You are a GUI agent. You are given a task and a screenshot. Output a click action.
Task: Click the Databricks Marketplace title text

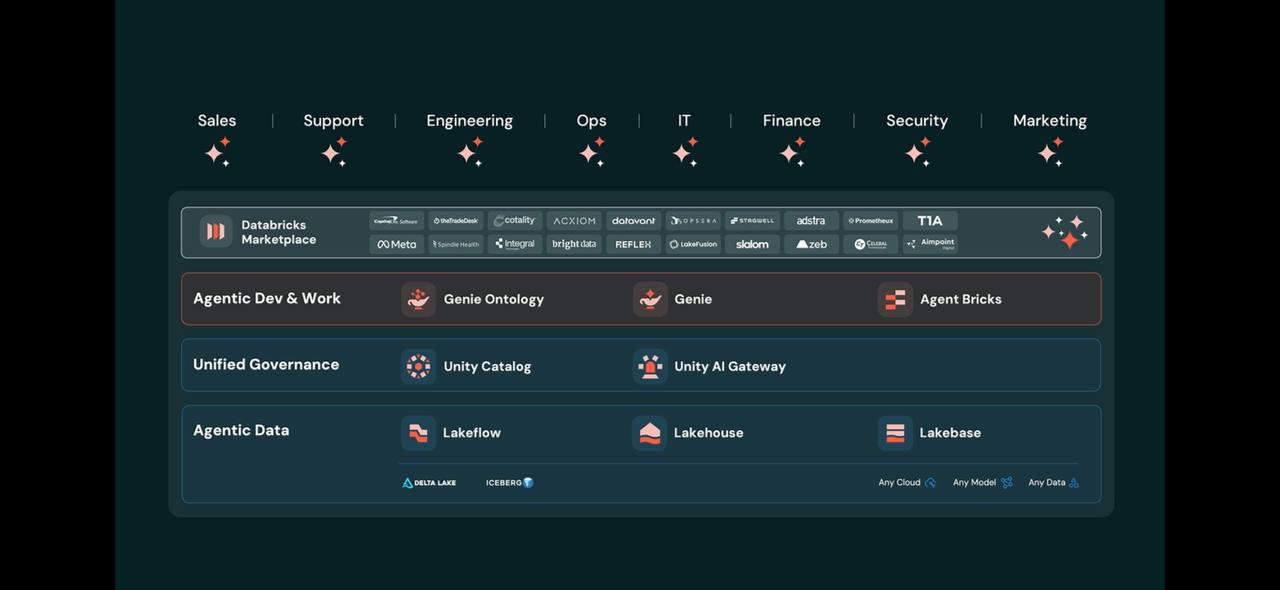[278, 232]
